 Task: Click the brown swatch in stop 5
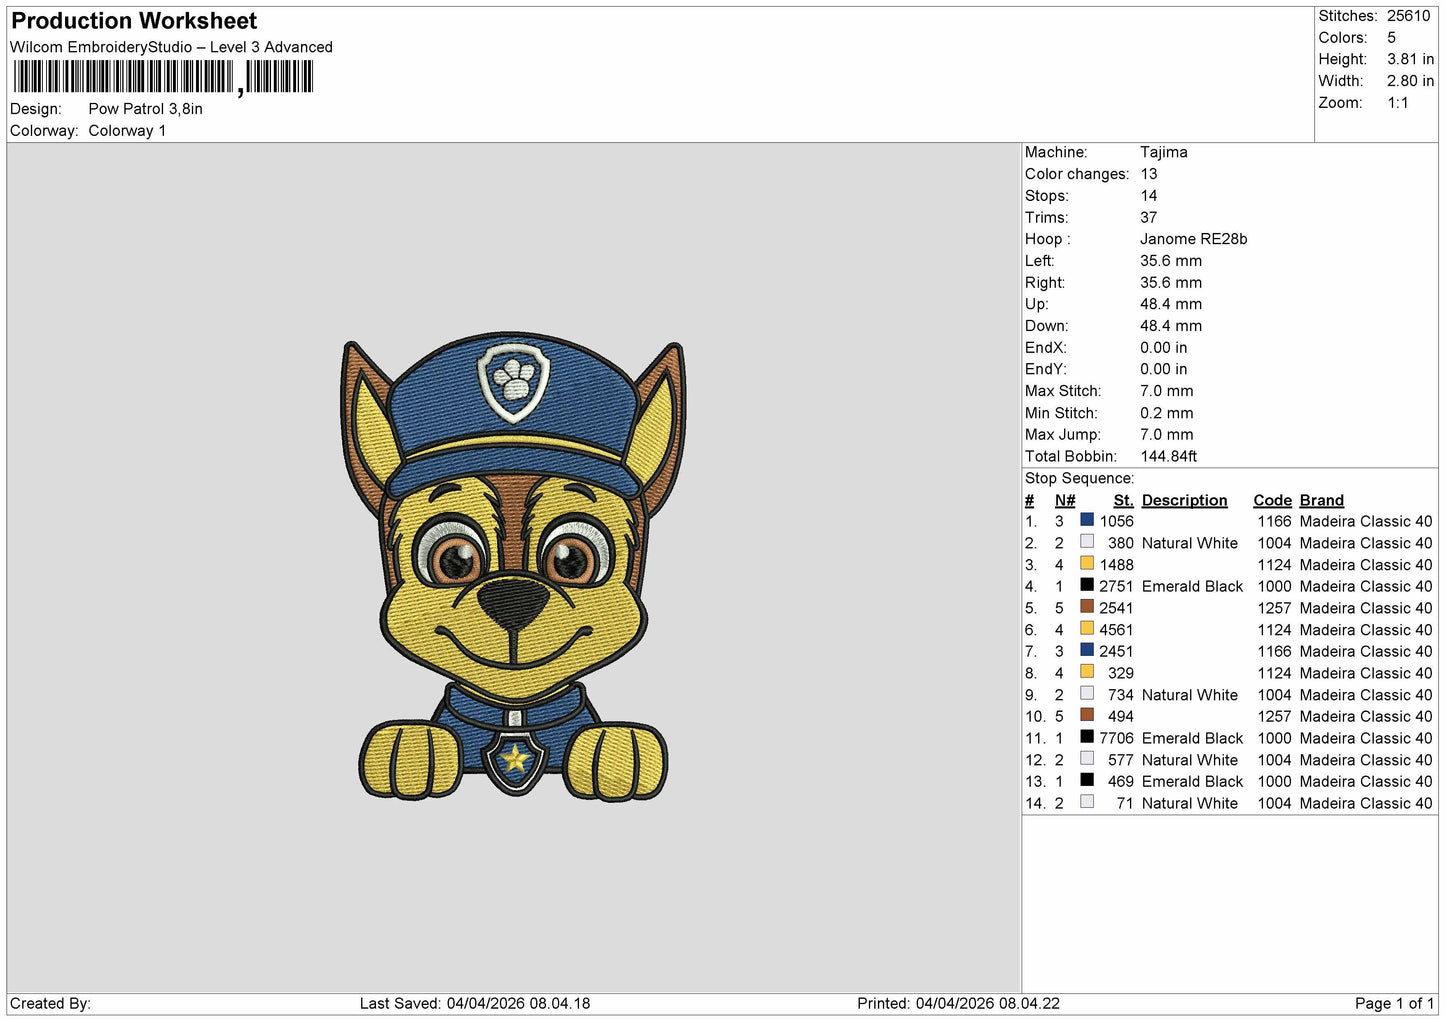pos(1087,607)
